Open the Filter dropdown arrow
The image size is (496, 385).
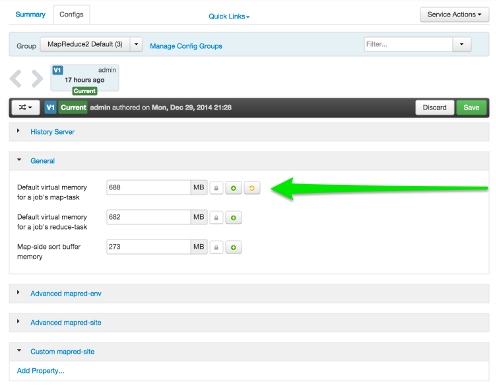coord(462,44)
